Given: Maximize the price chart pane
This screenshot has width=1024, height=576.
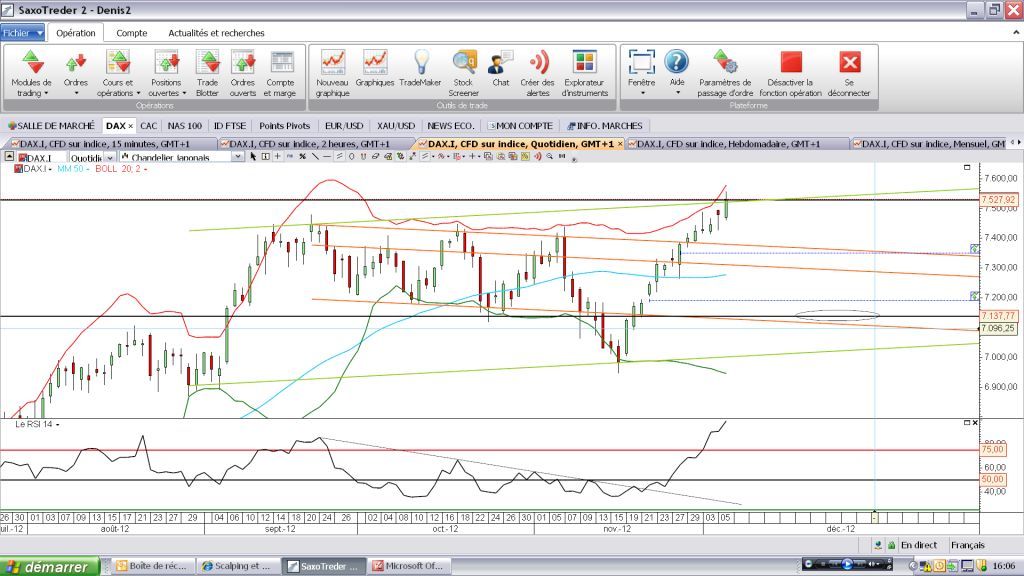Looking at the screenshot, I should [967, 167].
